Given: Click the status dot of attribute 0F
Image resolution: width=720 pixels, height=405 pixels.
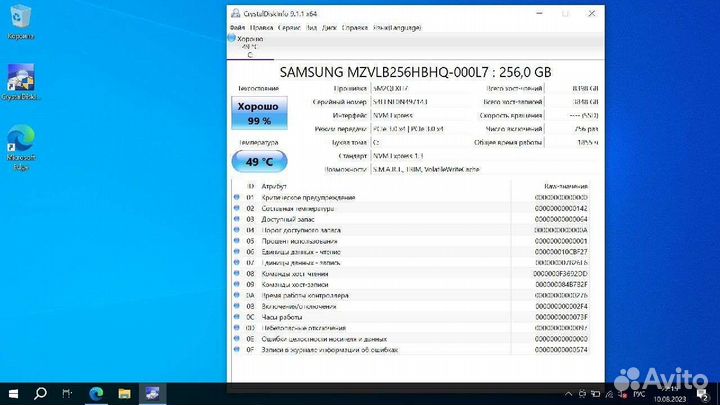Looking at the screenshot, I should 236,349.
